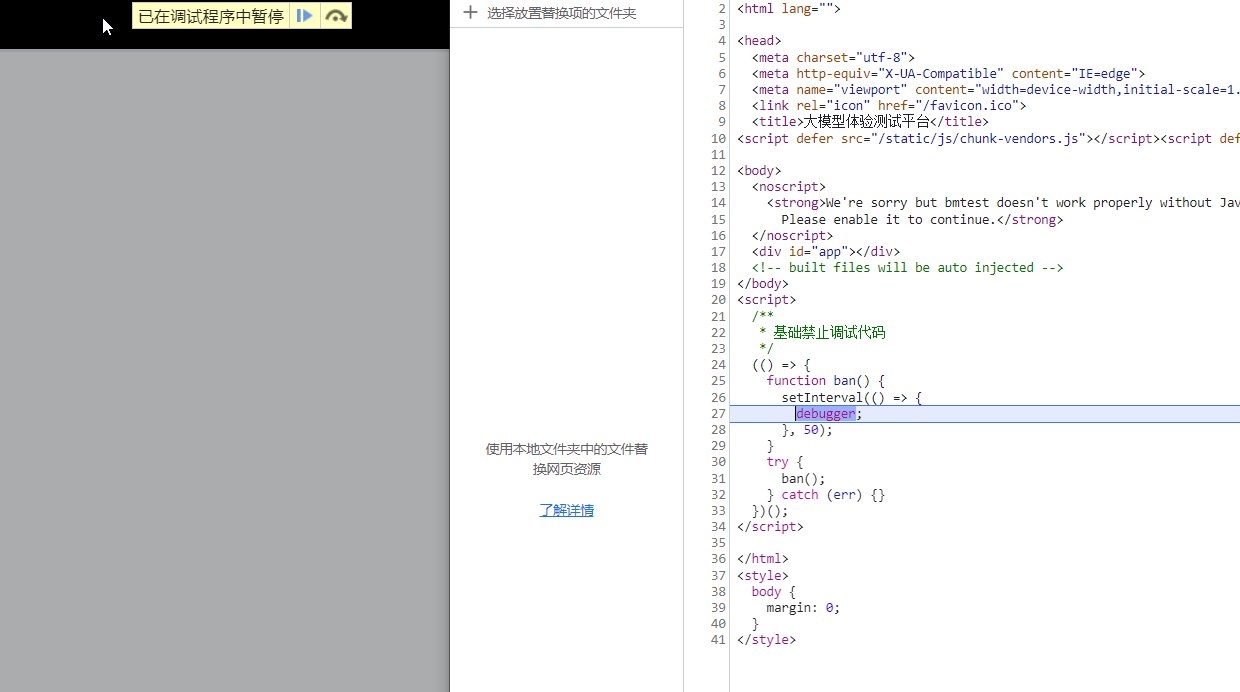Image resolution: width=1240 pixels, height=692 pixels.
Task: Click the '}, 50);' interval delay line
Action: 807,430
